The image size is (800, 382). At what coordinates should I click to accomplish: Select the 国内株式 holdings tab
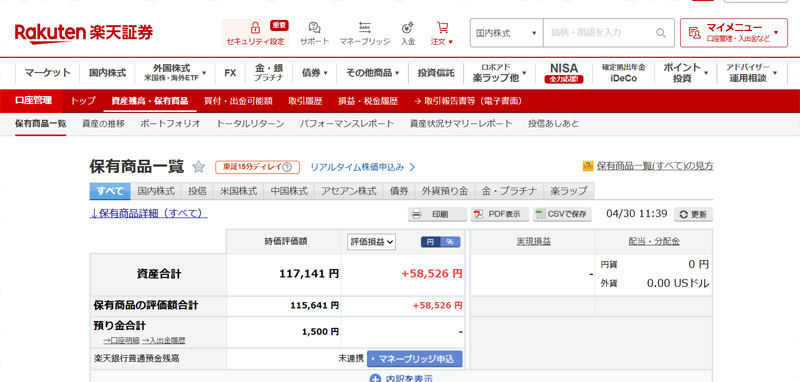pos(156,191)
